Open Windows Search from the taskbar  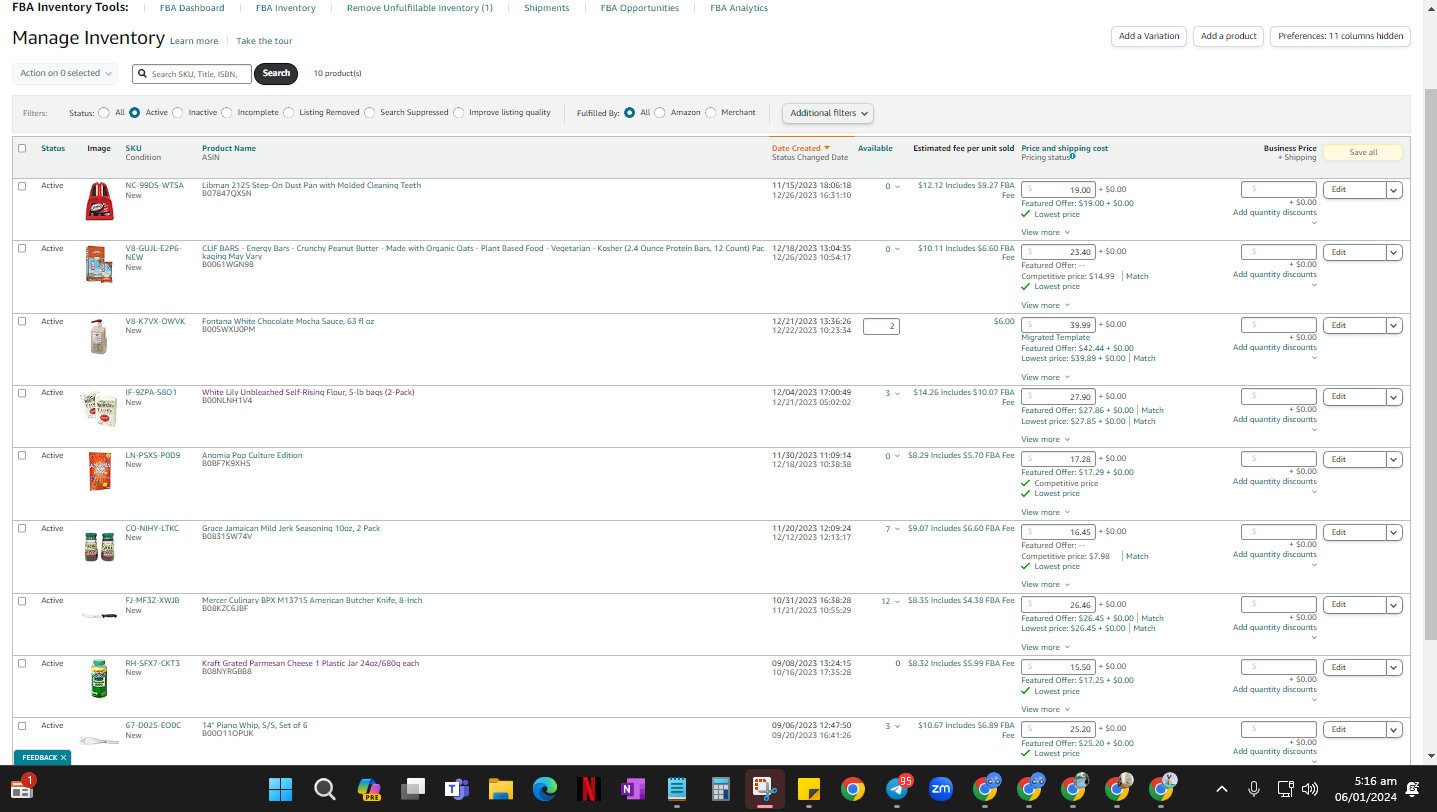324,789
